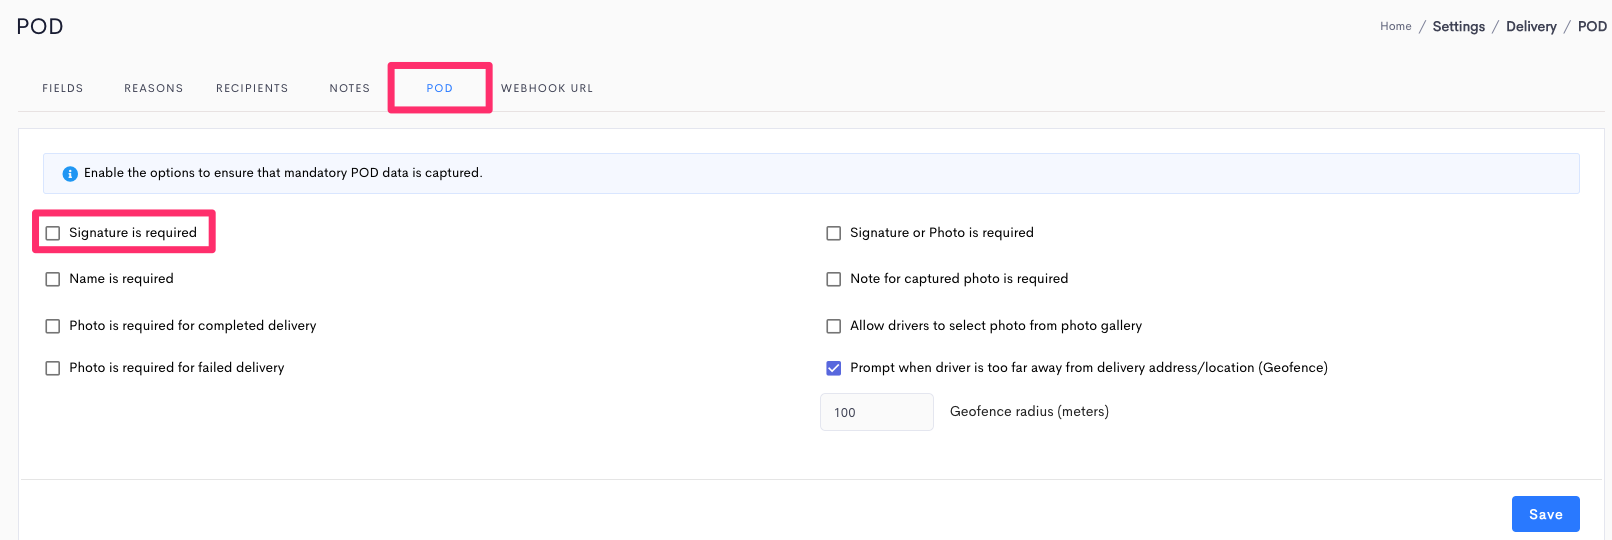
Task: Go to the Recipients tab
Action: [x=252, y=88]
